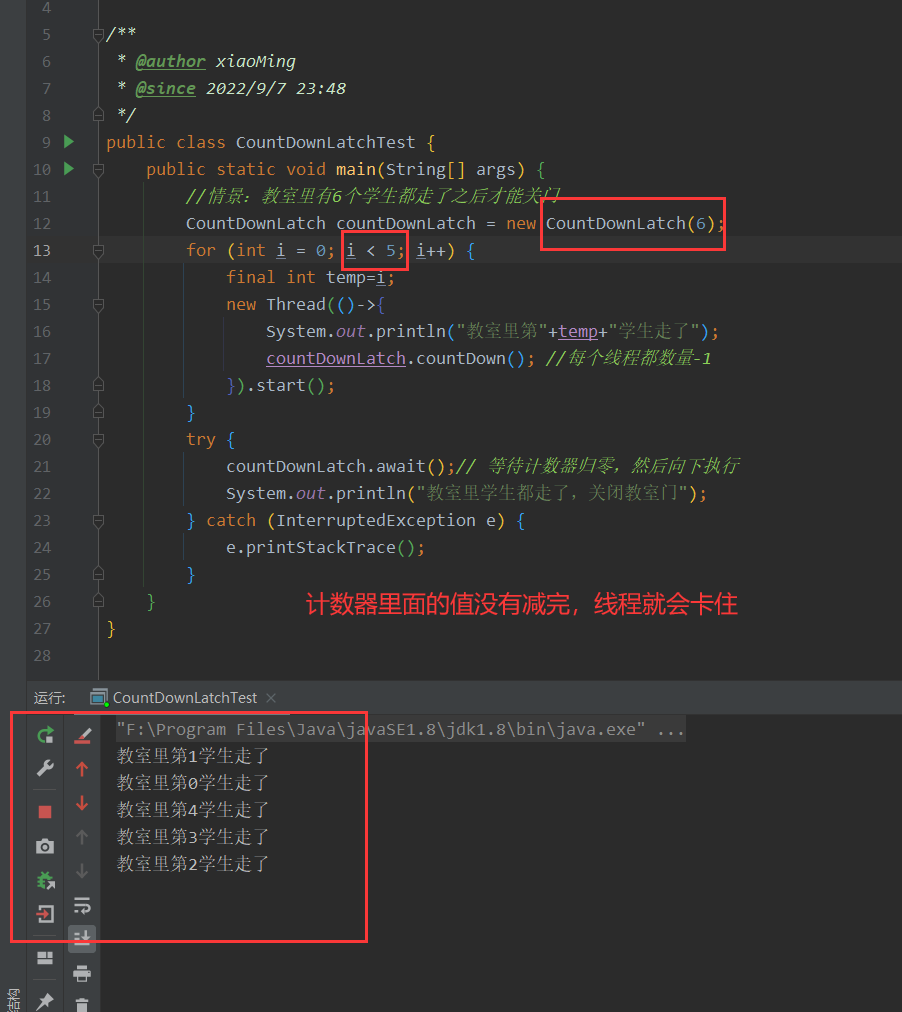Click the java.exe command line in console

coord(400,729)
